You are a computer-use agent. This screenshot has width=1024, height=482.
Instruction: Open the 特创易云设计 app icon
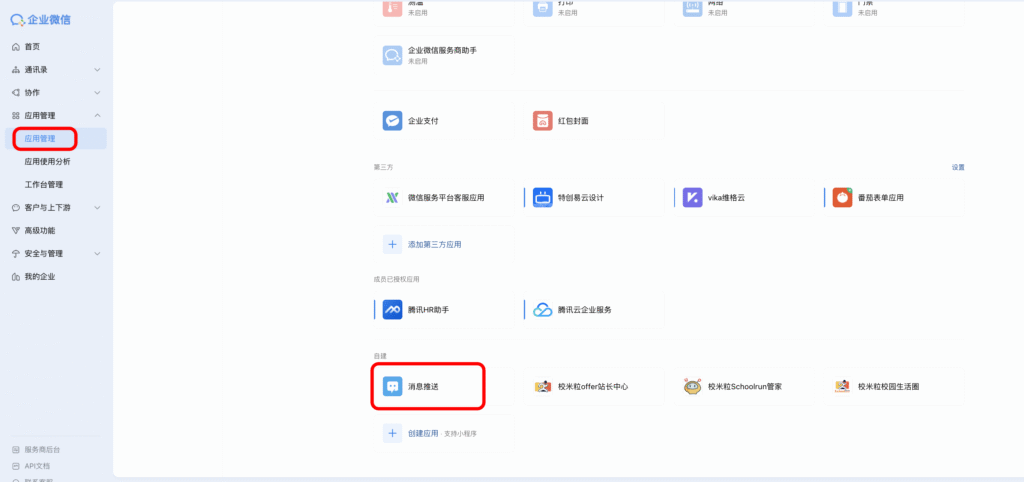(543, 197)
